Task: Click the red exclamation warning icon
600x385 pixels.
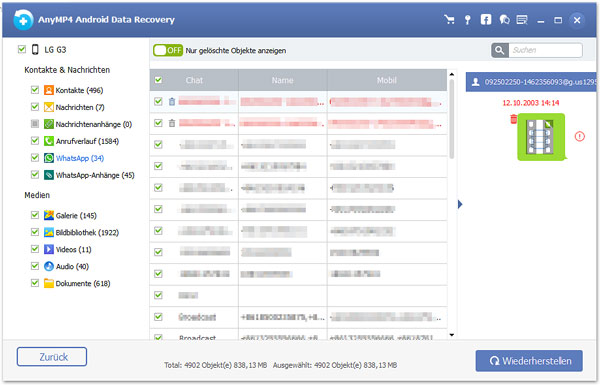Action: [579, 136]
